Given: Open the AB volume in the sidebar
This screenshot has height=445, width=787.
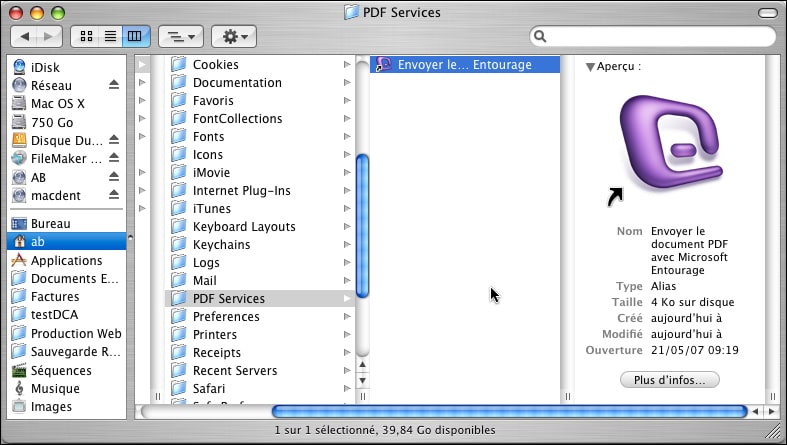Looking at the screenshot, I should coord(66,177).
